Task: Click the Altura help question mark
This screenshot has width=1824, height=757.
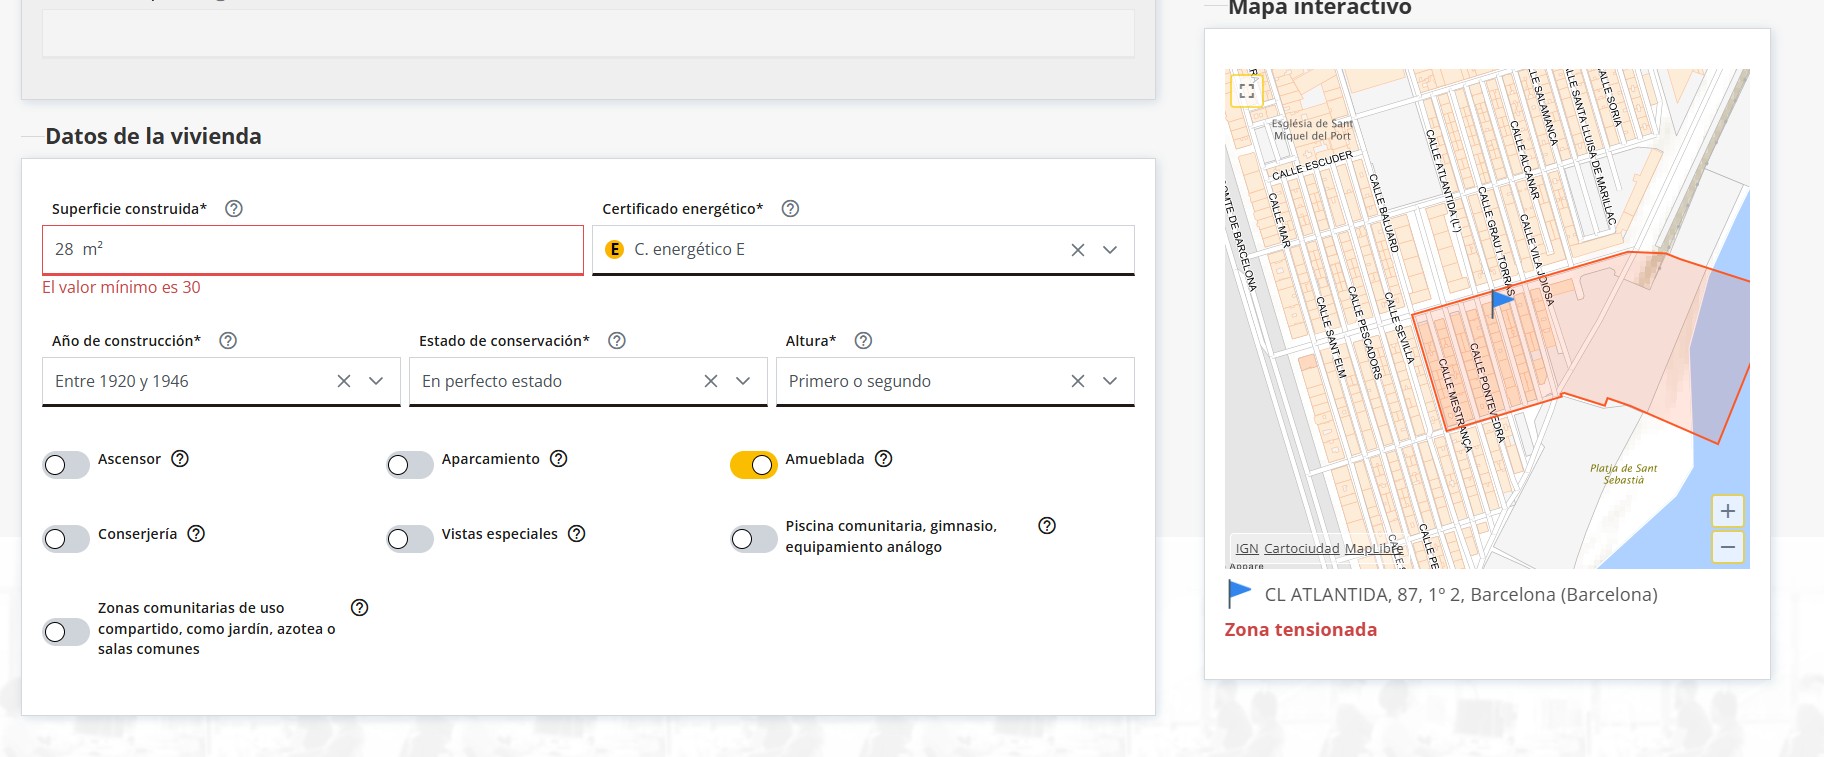Action: click(864, 341)
